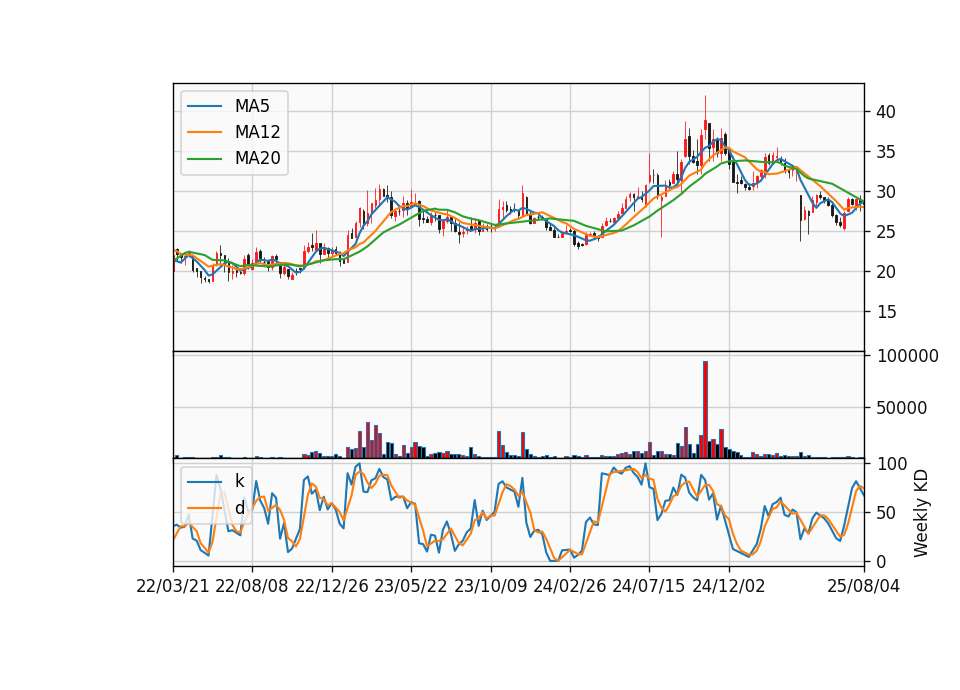Click the MA5 legend label

point(252,106)
